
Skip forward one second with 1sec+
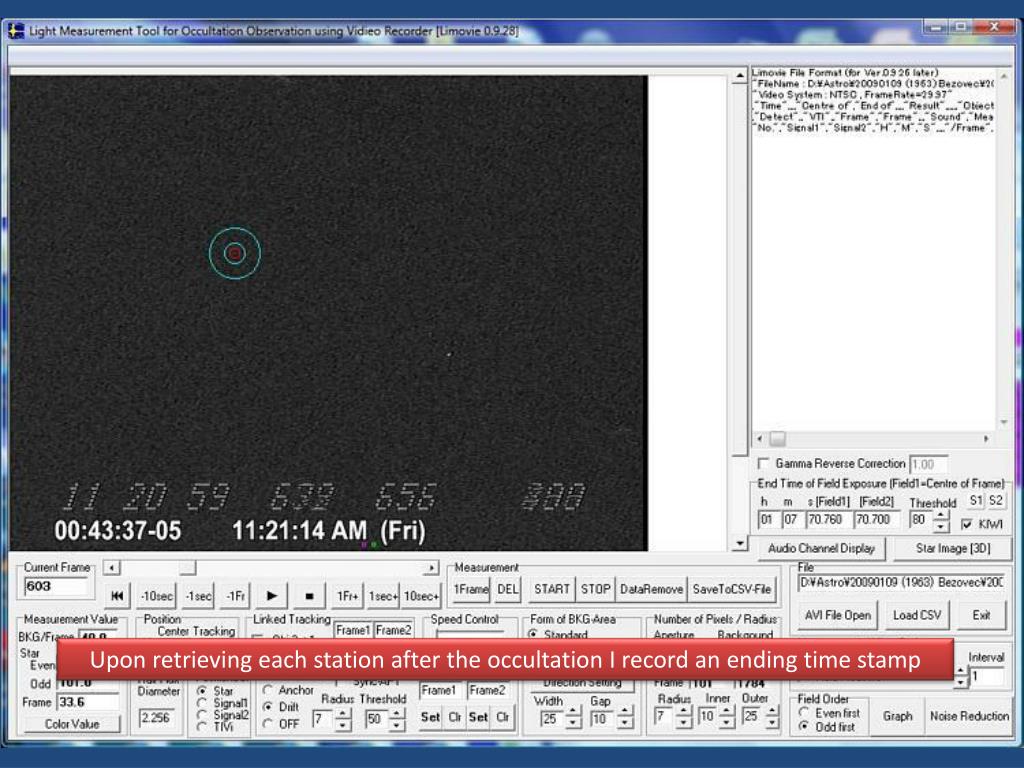point(383,596)
